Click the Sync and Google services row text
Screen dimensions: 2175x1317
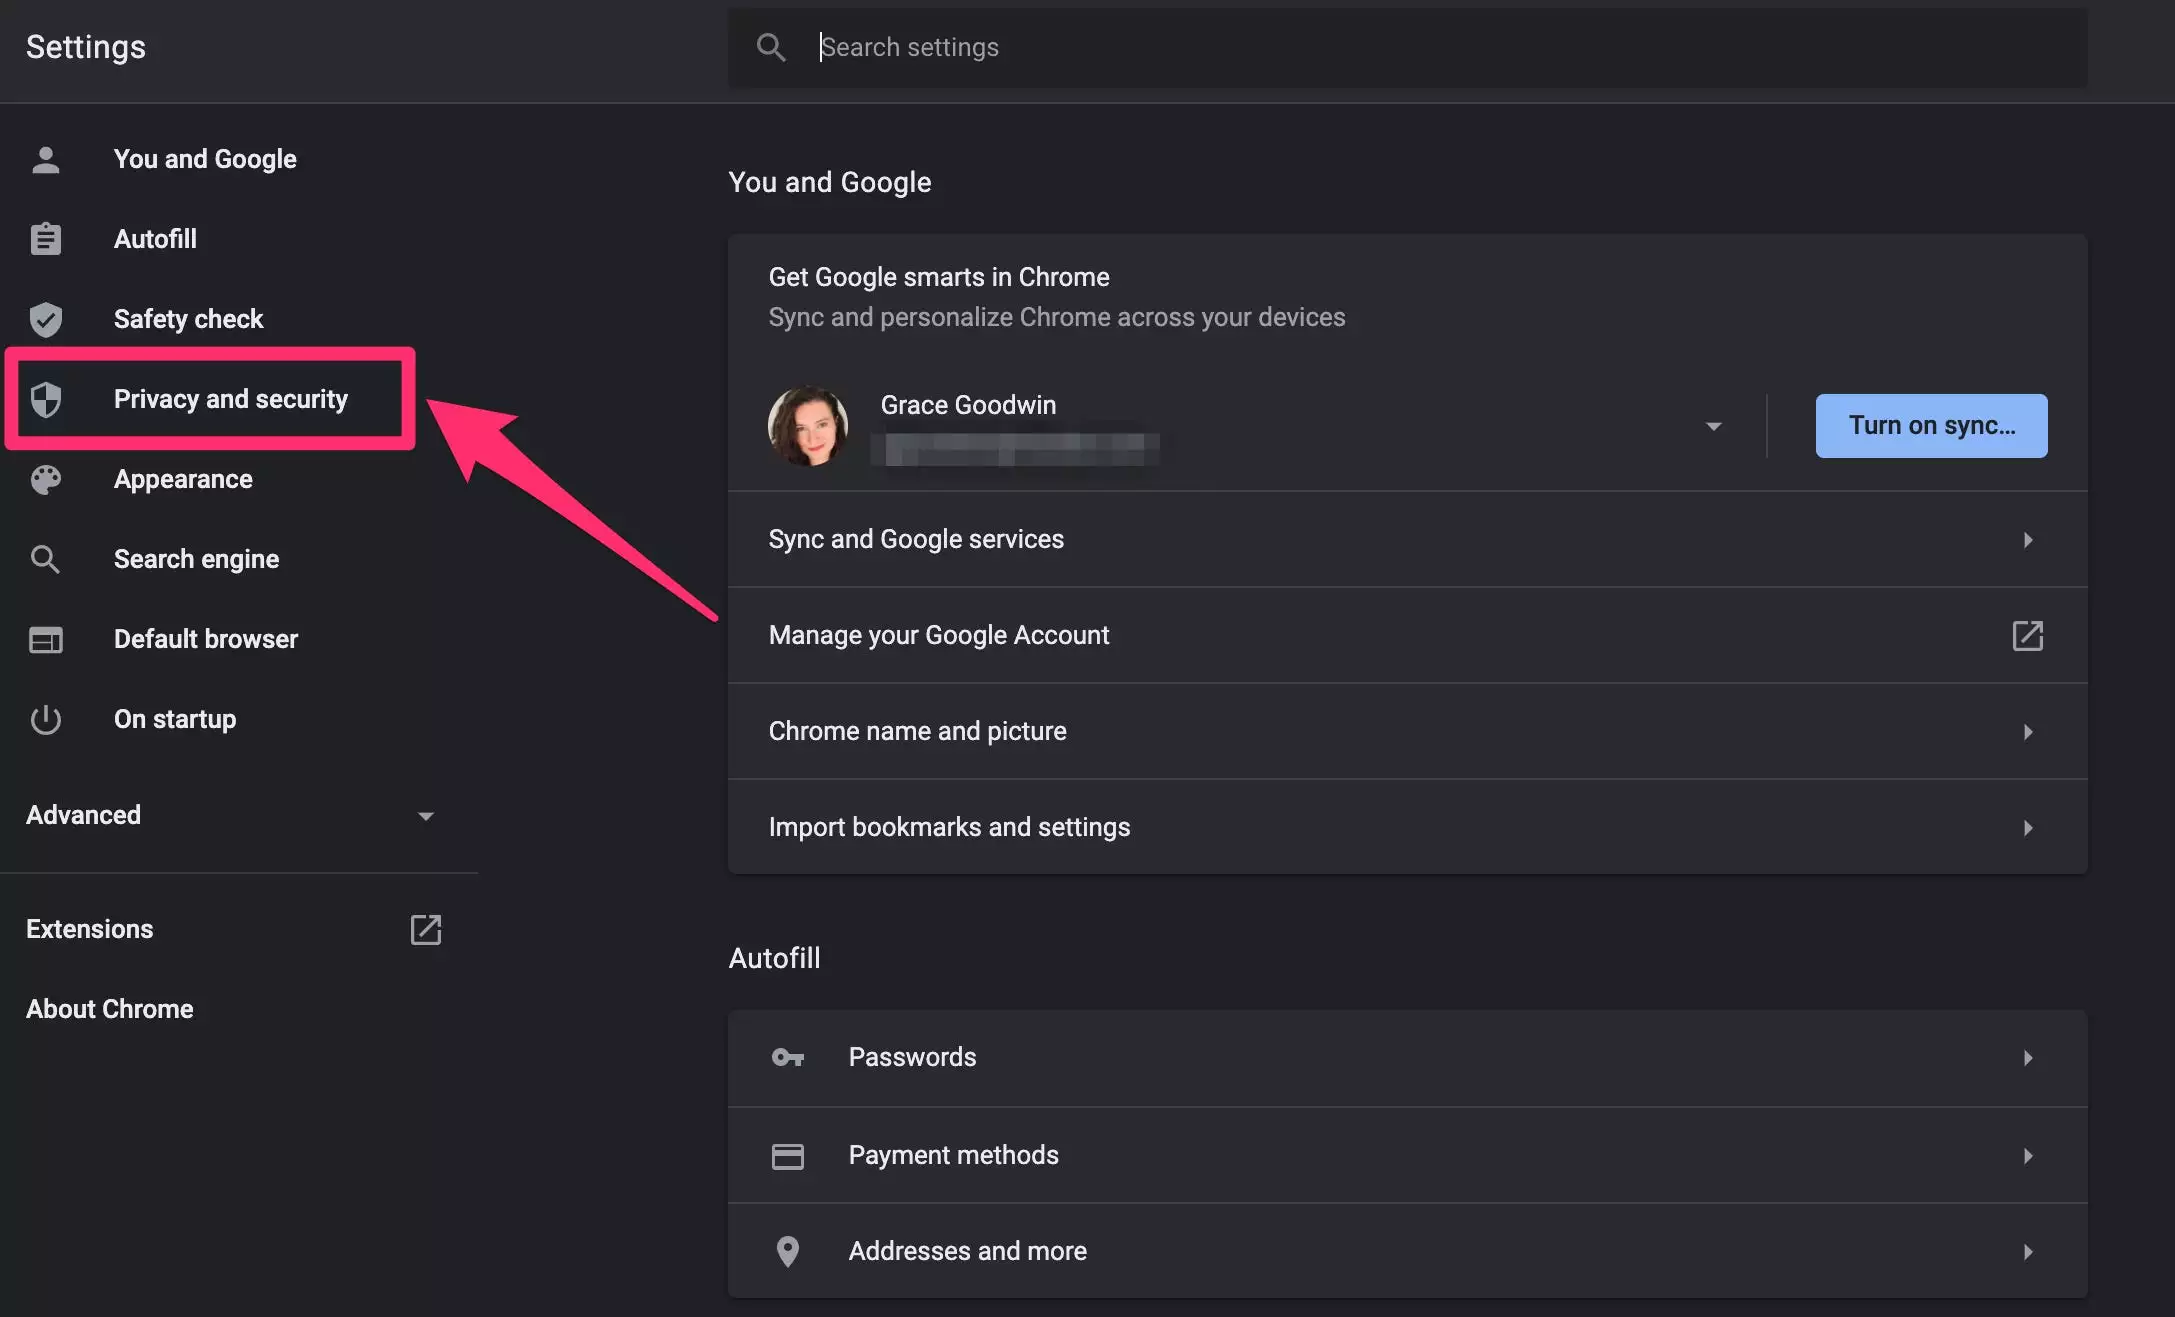tap(916, 539)
